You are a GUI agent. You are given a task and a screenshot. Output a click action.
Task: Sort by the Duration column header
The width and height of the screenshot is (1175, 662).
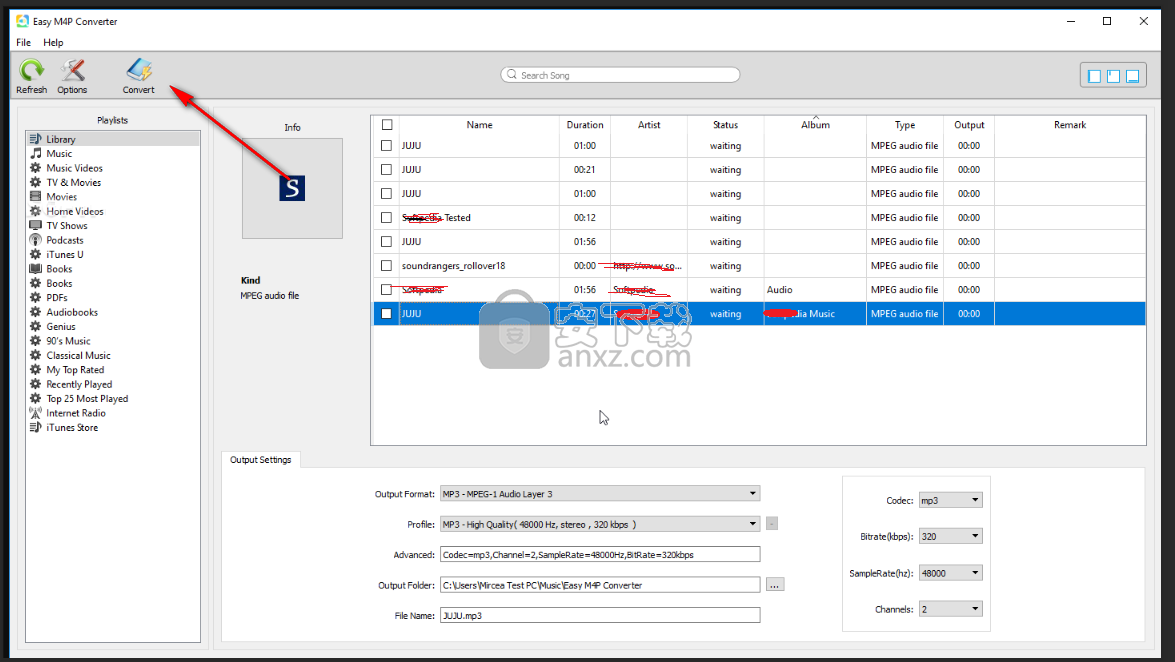pos(585,125)
